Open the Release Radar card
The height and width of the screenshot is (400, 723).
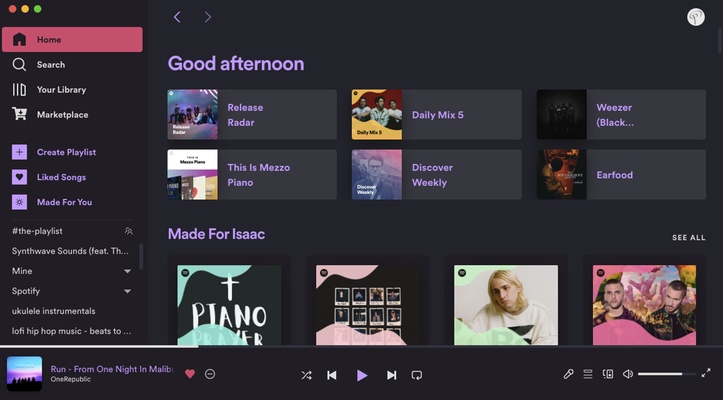click(252, 114)
